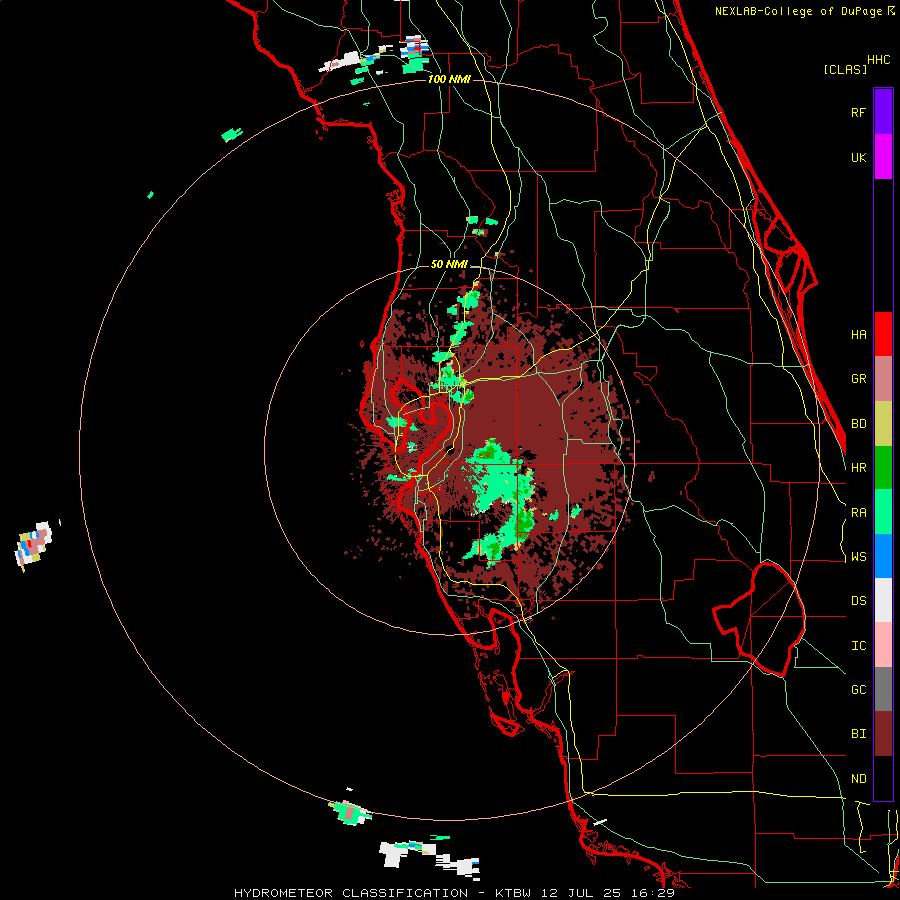This screenshot has width=900, height=900.
Task: Click the RA light green legend swatch
Action: pyautogui.click(x=883, y=512)
